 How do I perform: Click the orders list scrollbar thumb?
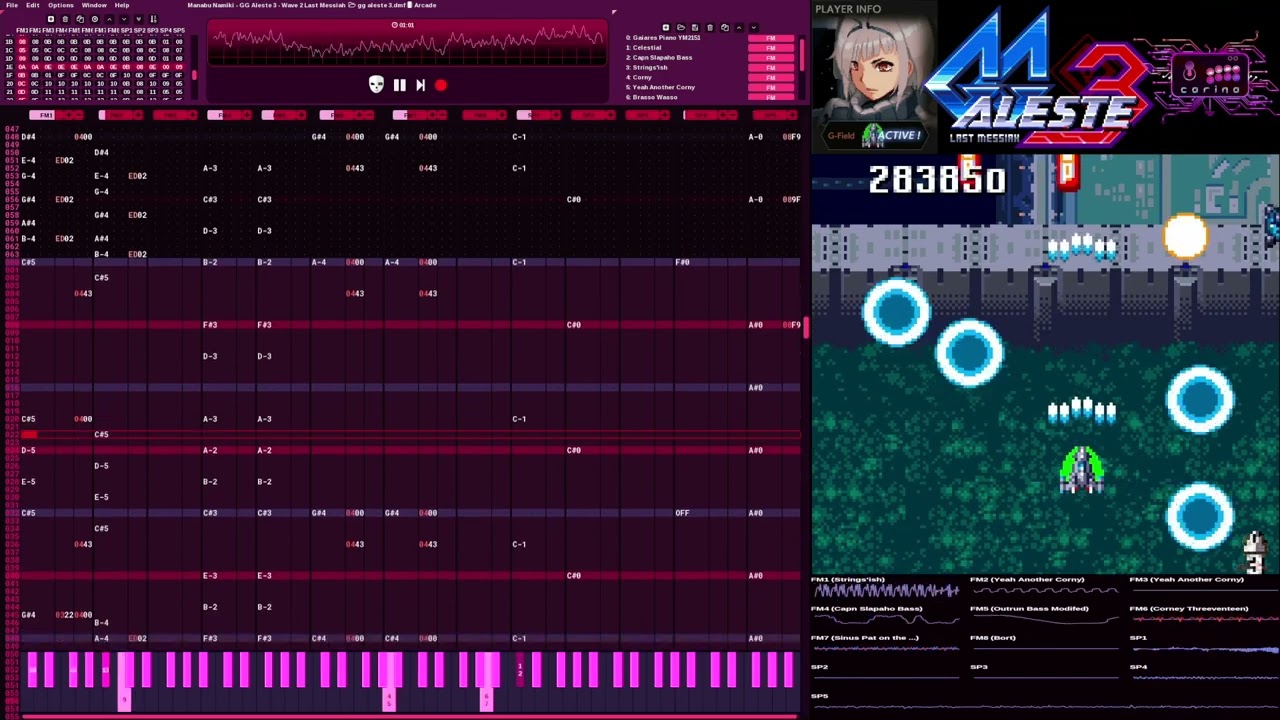click(x=194, y=75)
